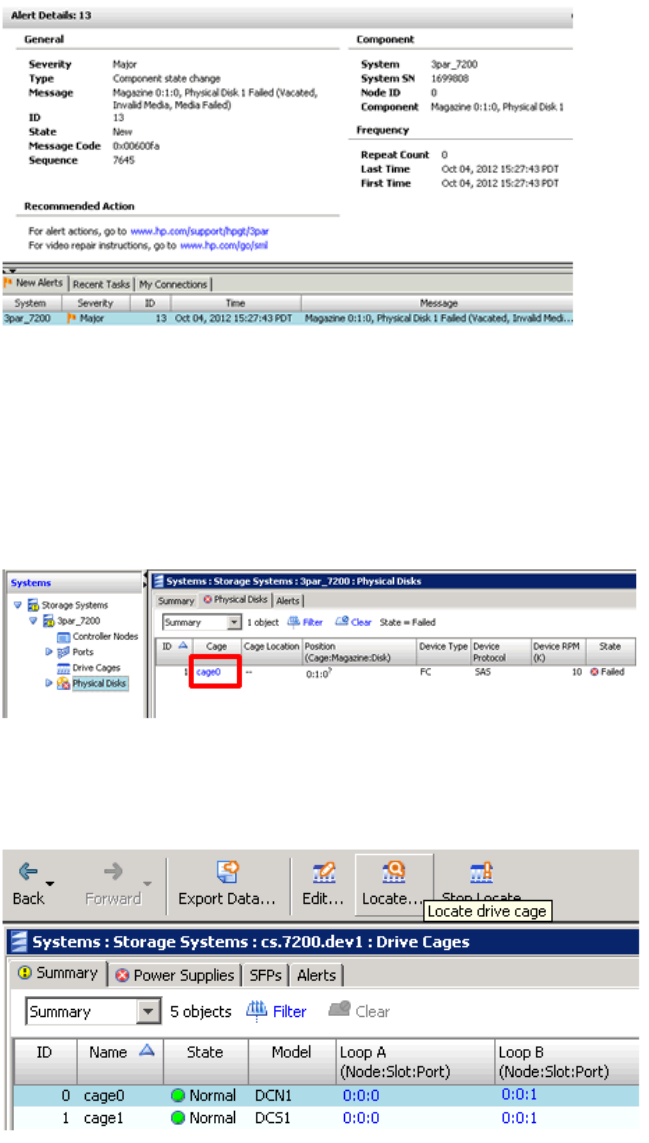Click the Ports icon in Systems tree
The image size is (649, 1143).
click(63, 652)
